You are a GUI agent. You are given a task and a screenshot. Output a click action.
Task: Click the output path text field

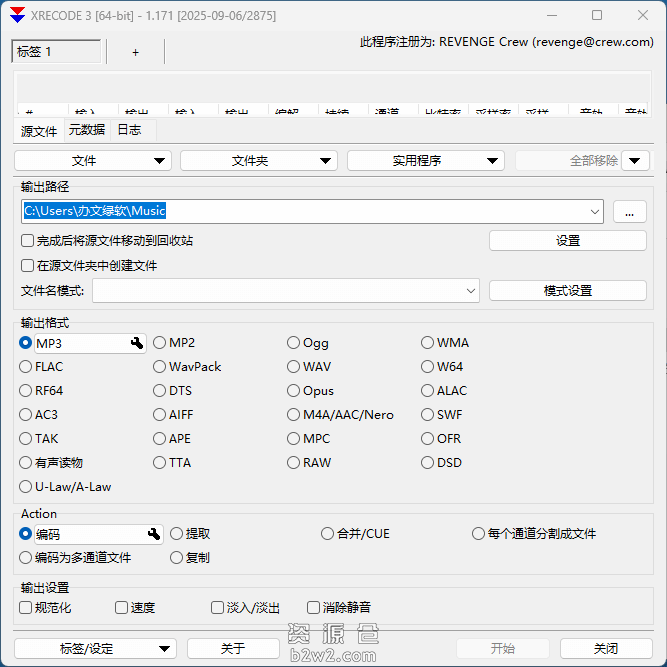point(300,211)
